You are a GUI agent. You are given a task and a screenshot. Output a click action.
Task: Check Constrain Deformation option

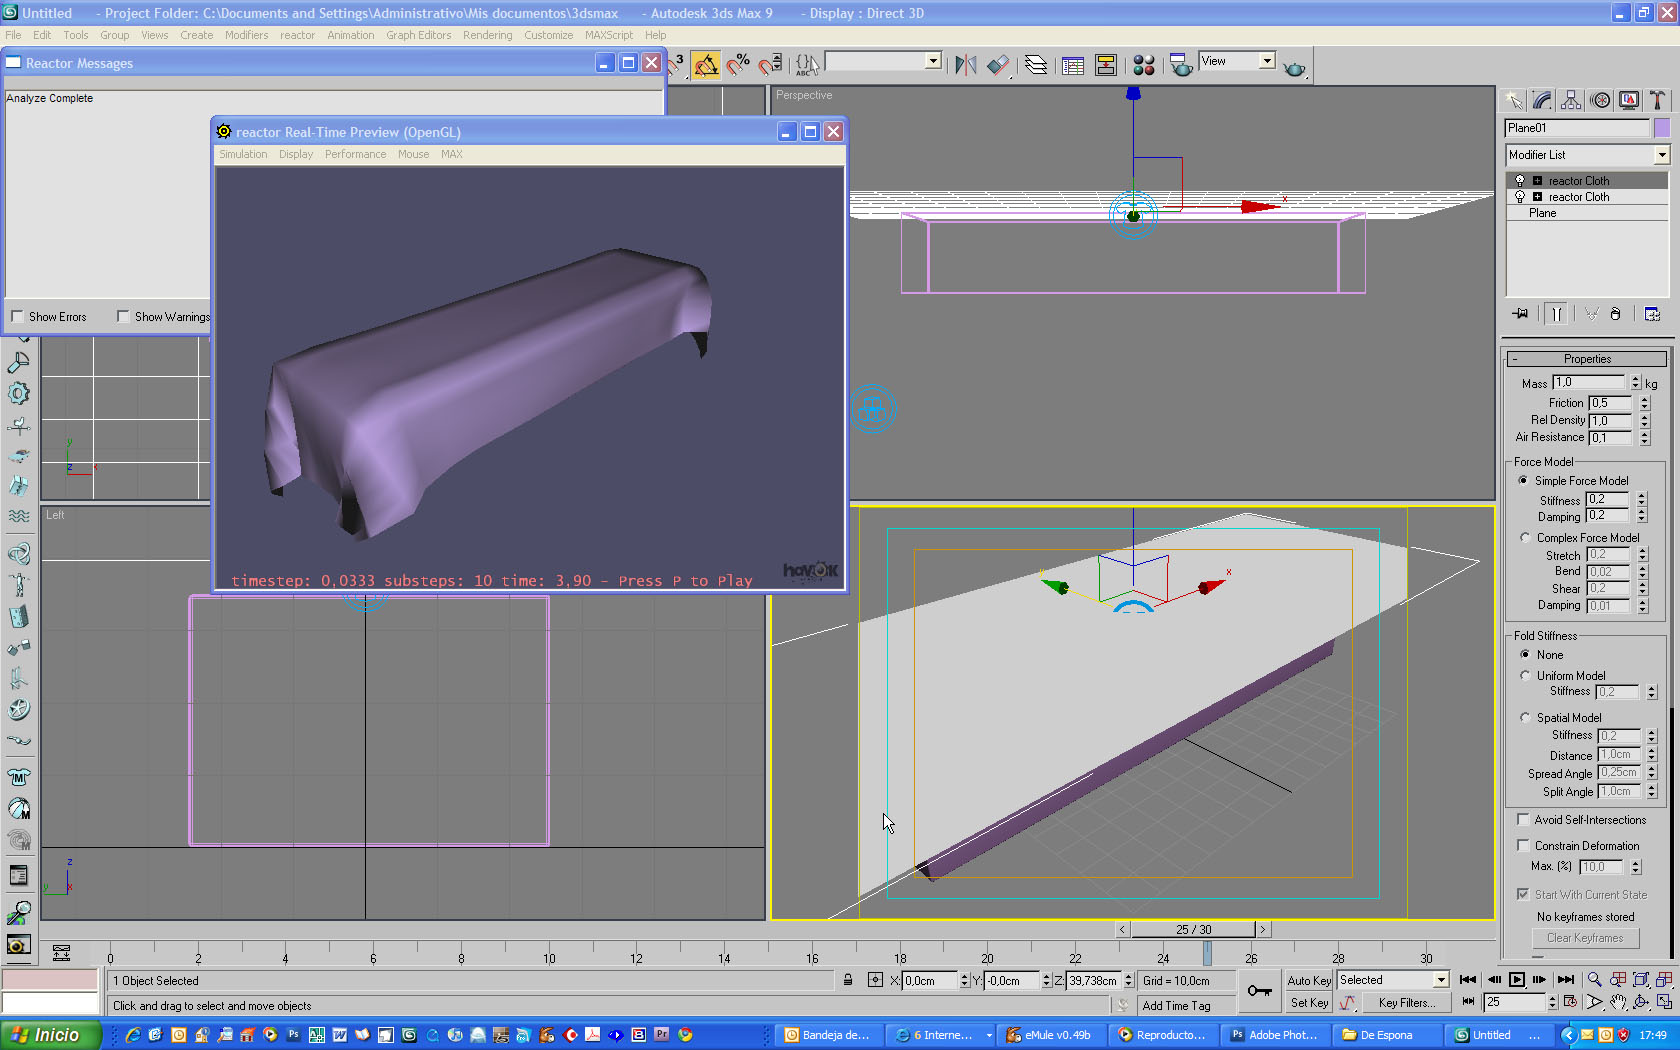[x=1523, y=846]
